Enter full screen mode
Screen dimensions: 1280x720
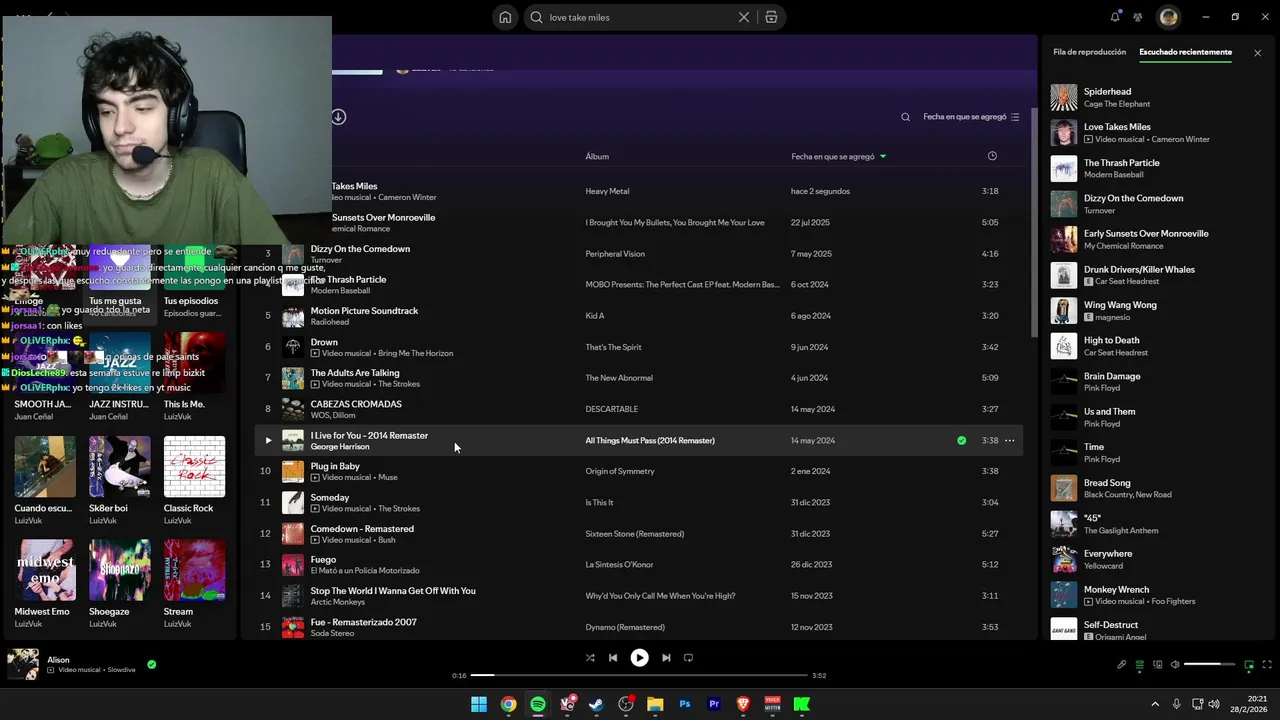(x=1268, y=665)
